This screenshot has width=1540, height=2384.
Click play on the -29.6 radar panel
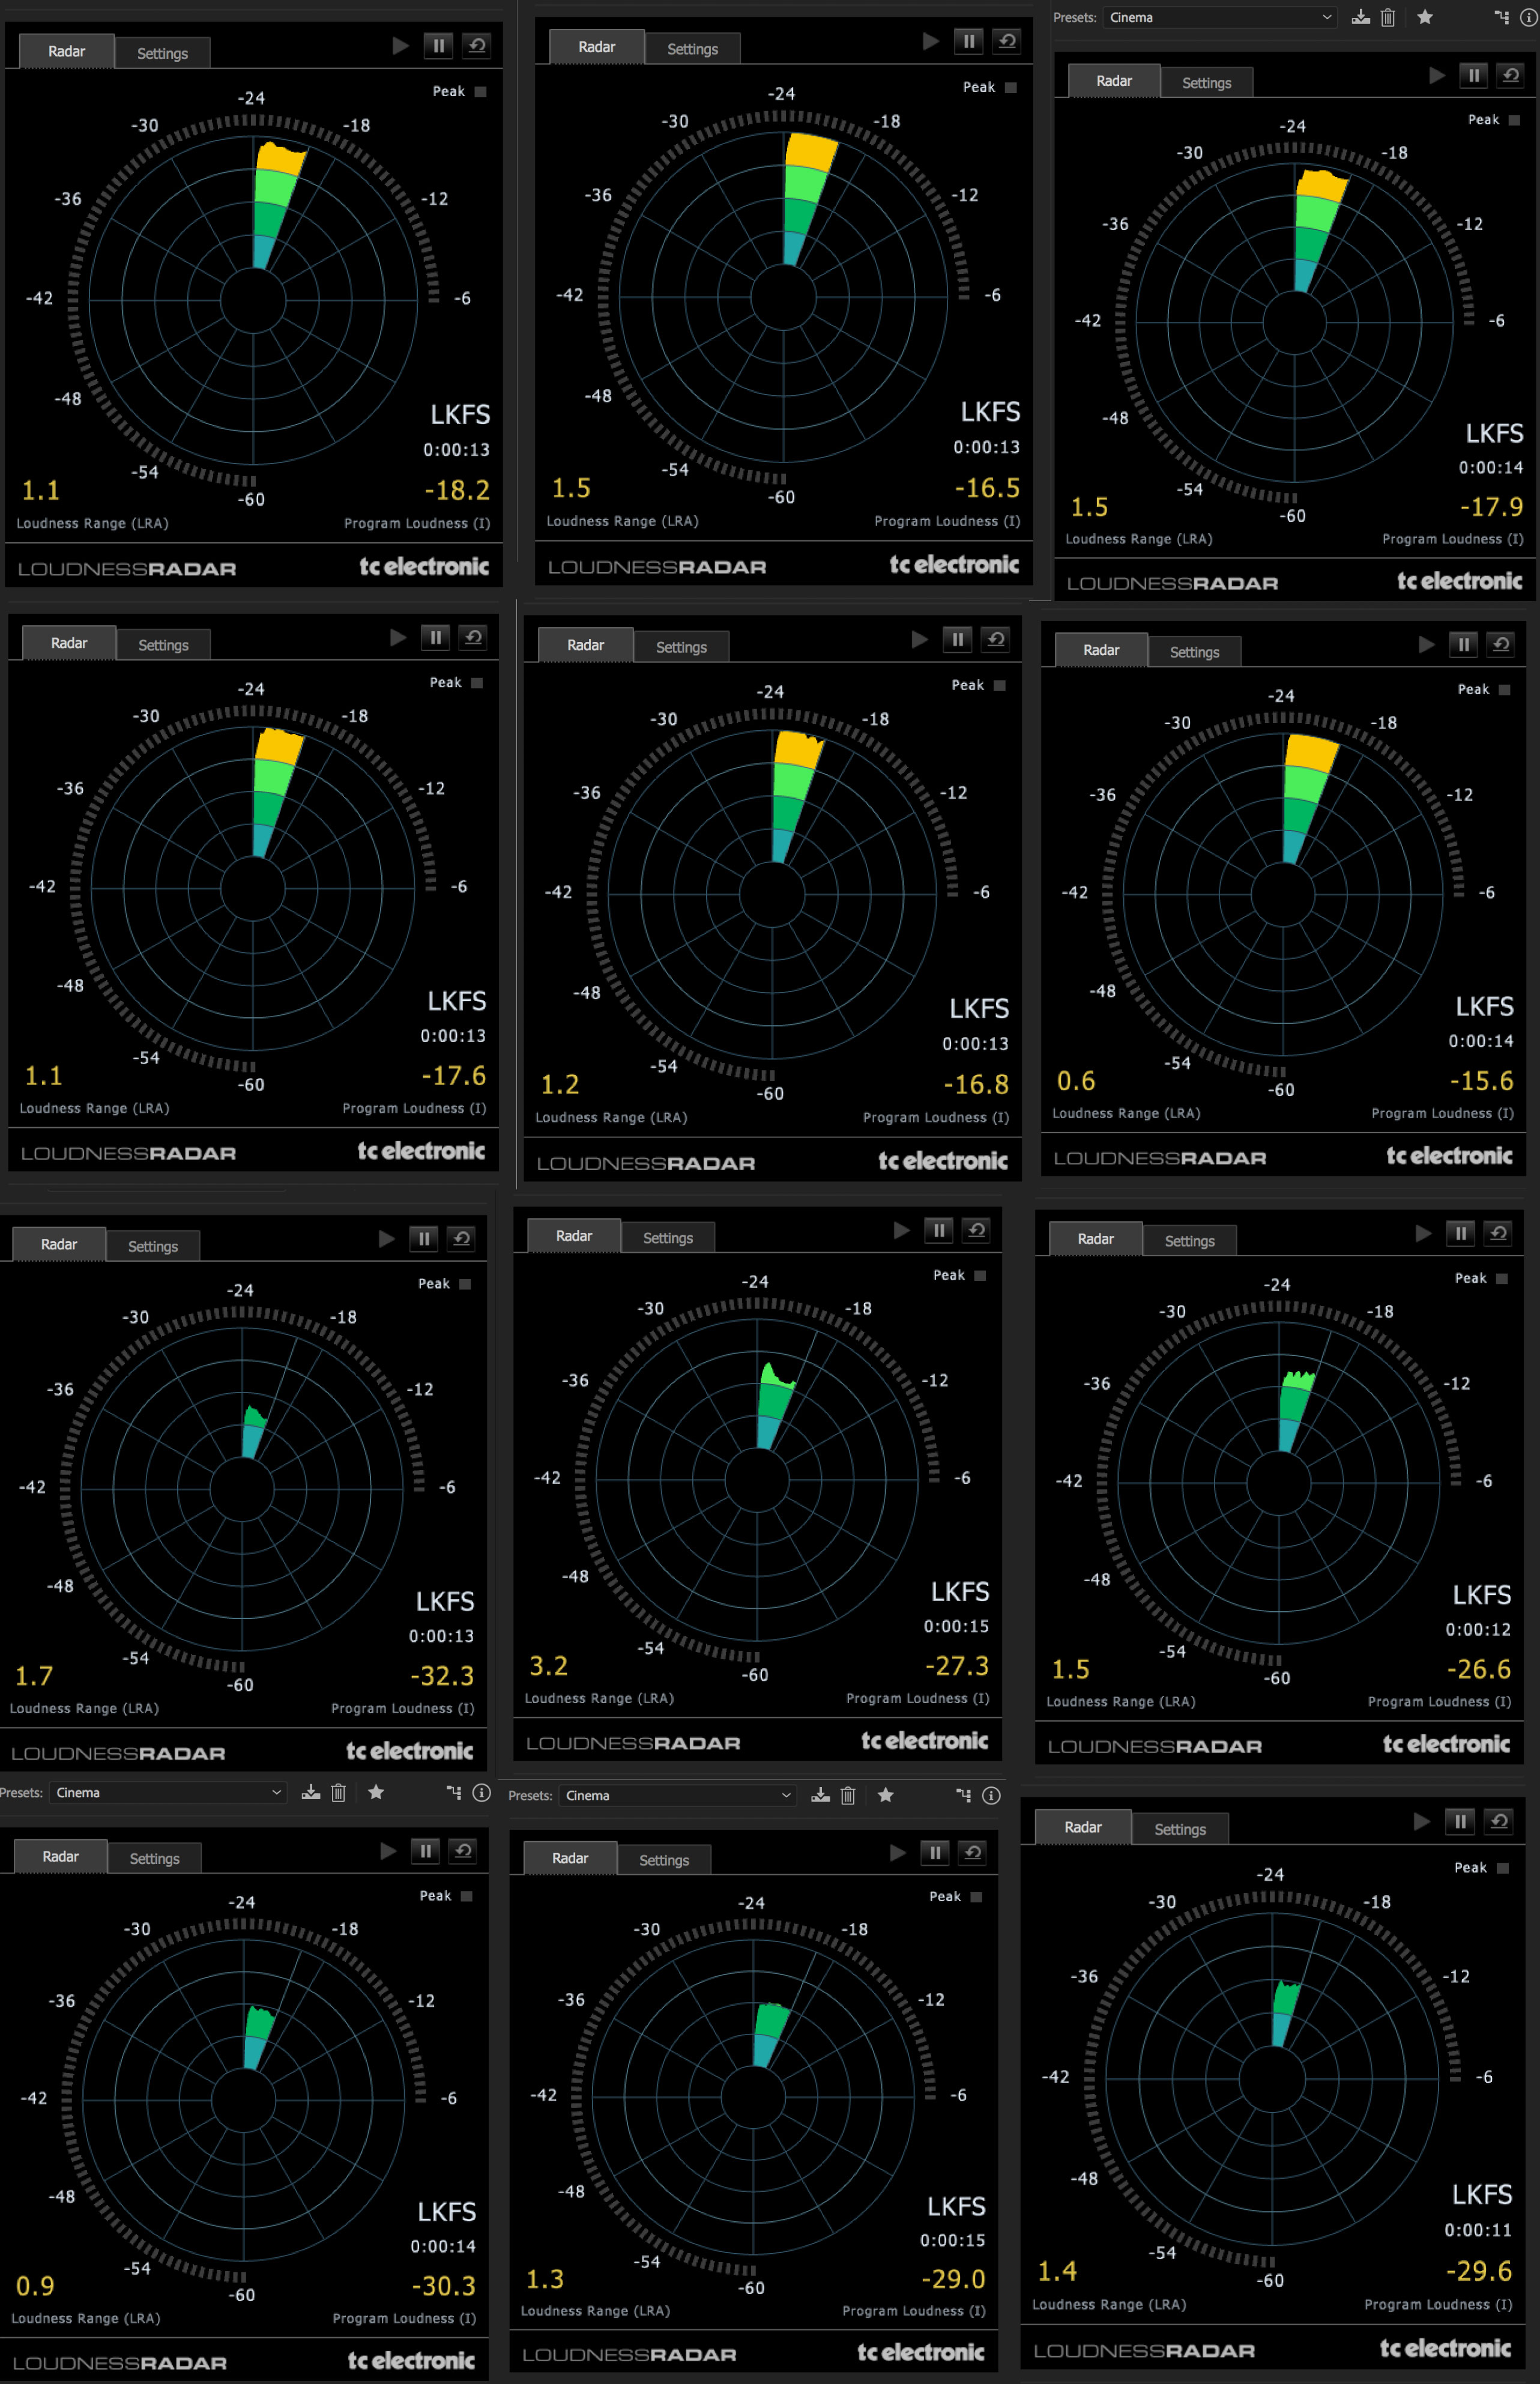point(1421,1822)
